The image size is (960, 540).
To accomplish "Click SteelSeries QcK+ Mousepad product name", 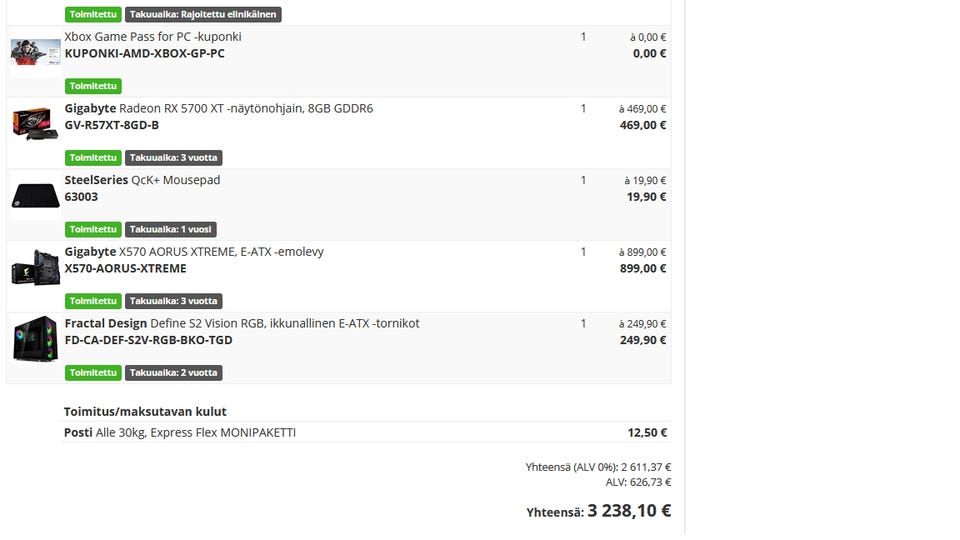I will (x=142, y=180).
